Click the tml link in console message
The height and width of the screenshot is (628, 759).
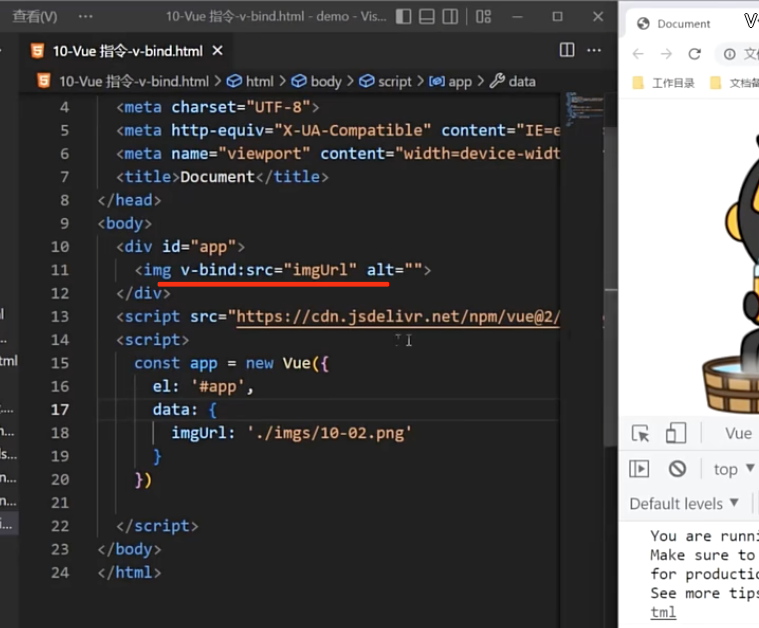tap(663, 612)
